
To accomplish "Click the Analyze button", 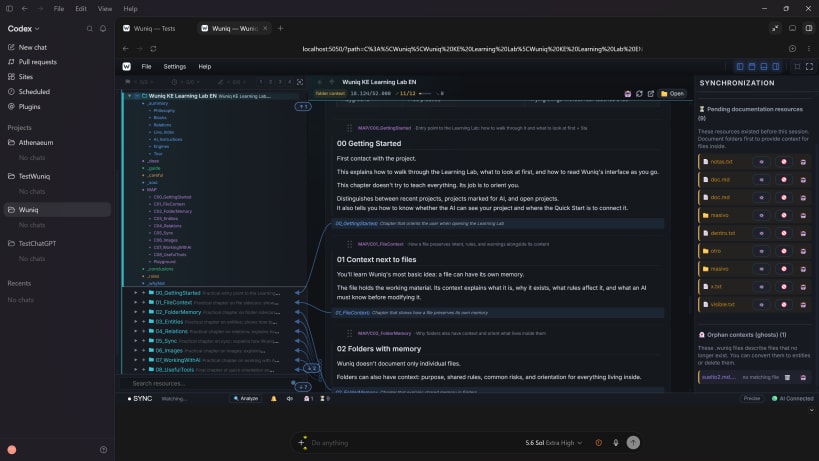I will coord(245,398).
